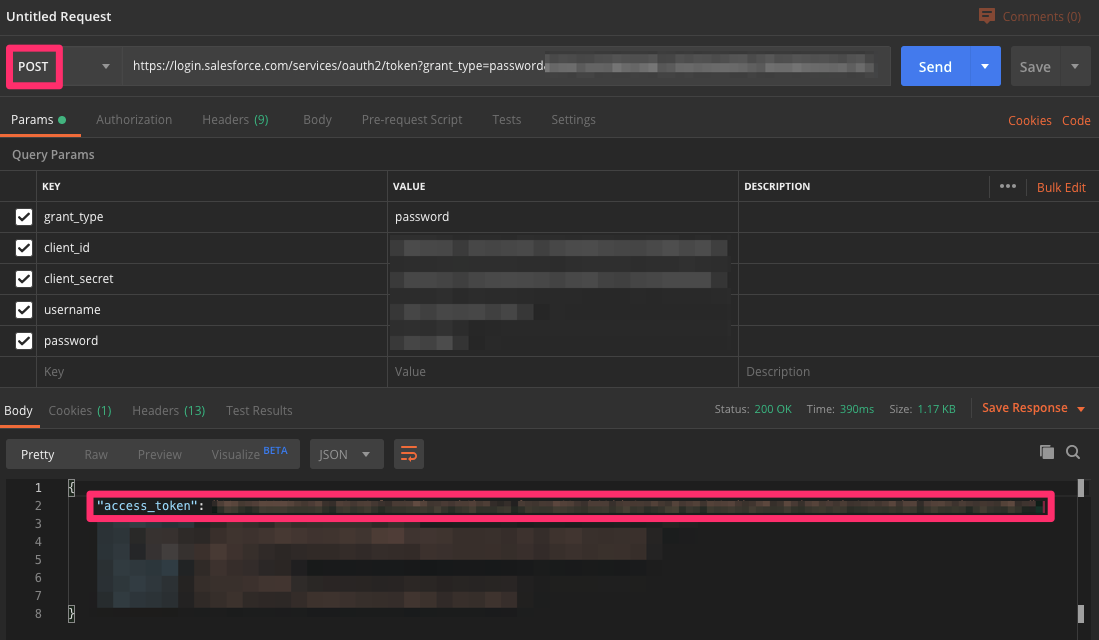Disable the grant_type query parameter
The height and width of the screenshot is (640, 1099).
[23, 216]
